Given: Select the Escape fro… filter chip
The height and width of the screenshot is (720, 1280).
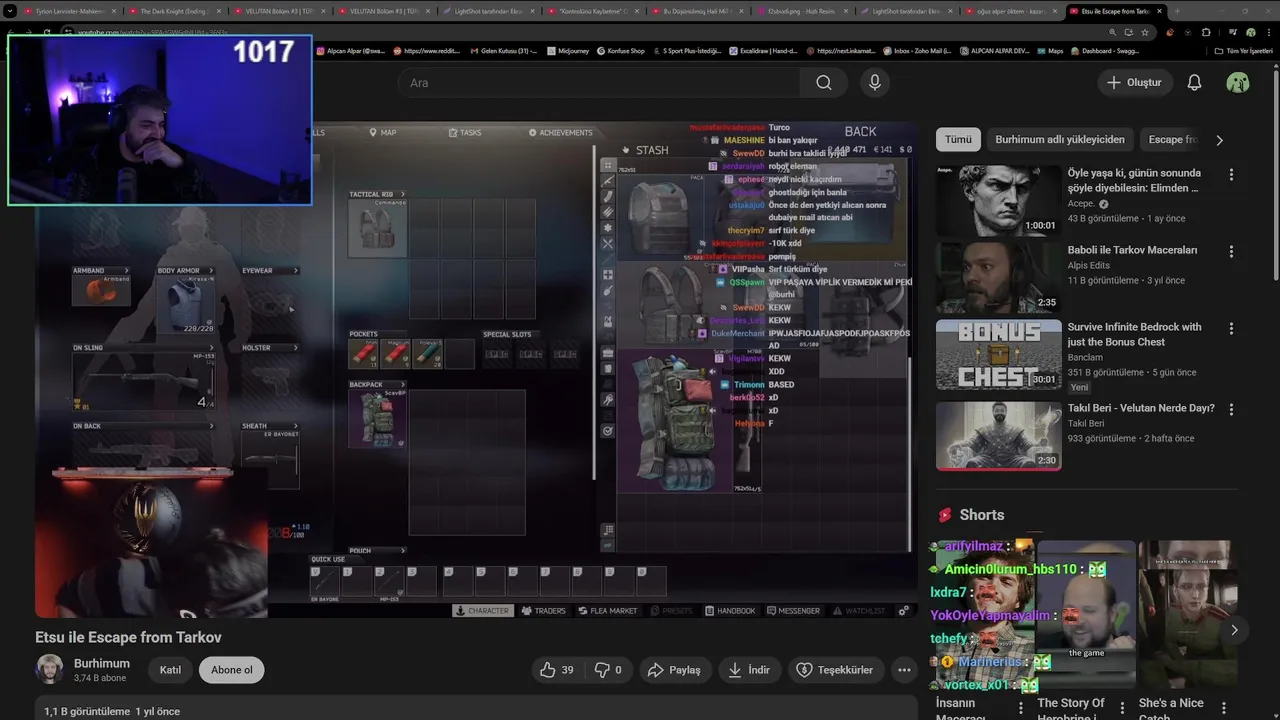Looking at the screenshot, I should point(1172,140).
